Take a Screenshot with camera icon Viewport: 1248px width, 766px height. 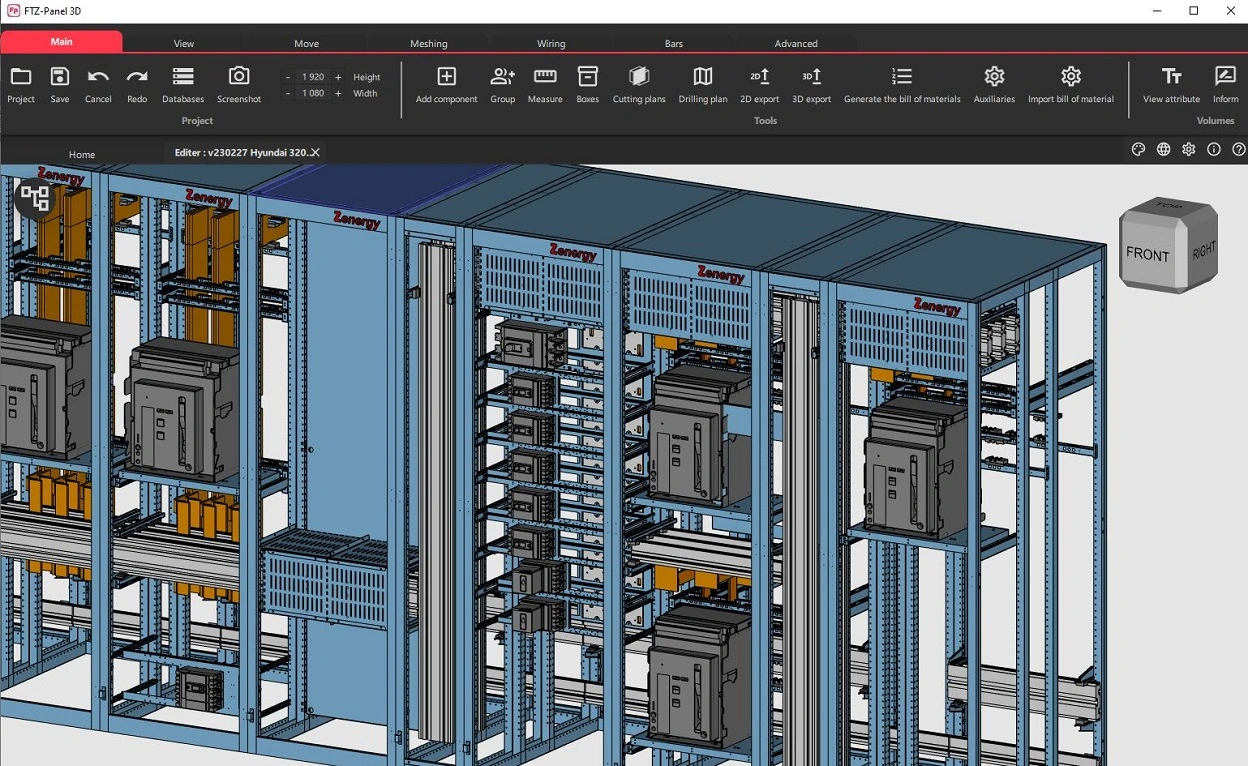[x=239, y=77]
